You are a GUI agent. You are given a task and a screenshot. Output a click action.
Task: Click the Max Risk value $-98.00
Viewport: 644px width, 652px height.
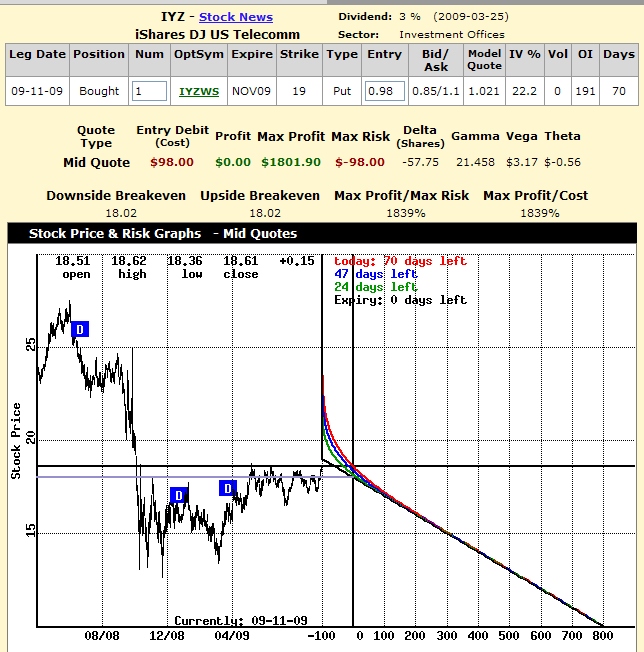360,162
